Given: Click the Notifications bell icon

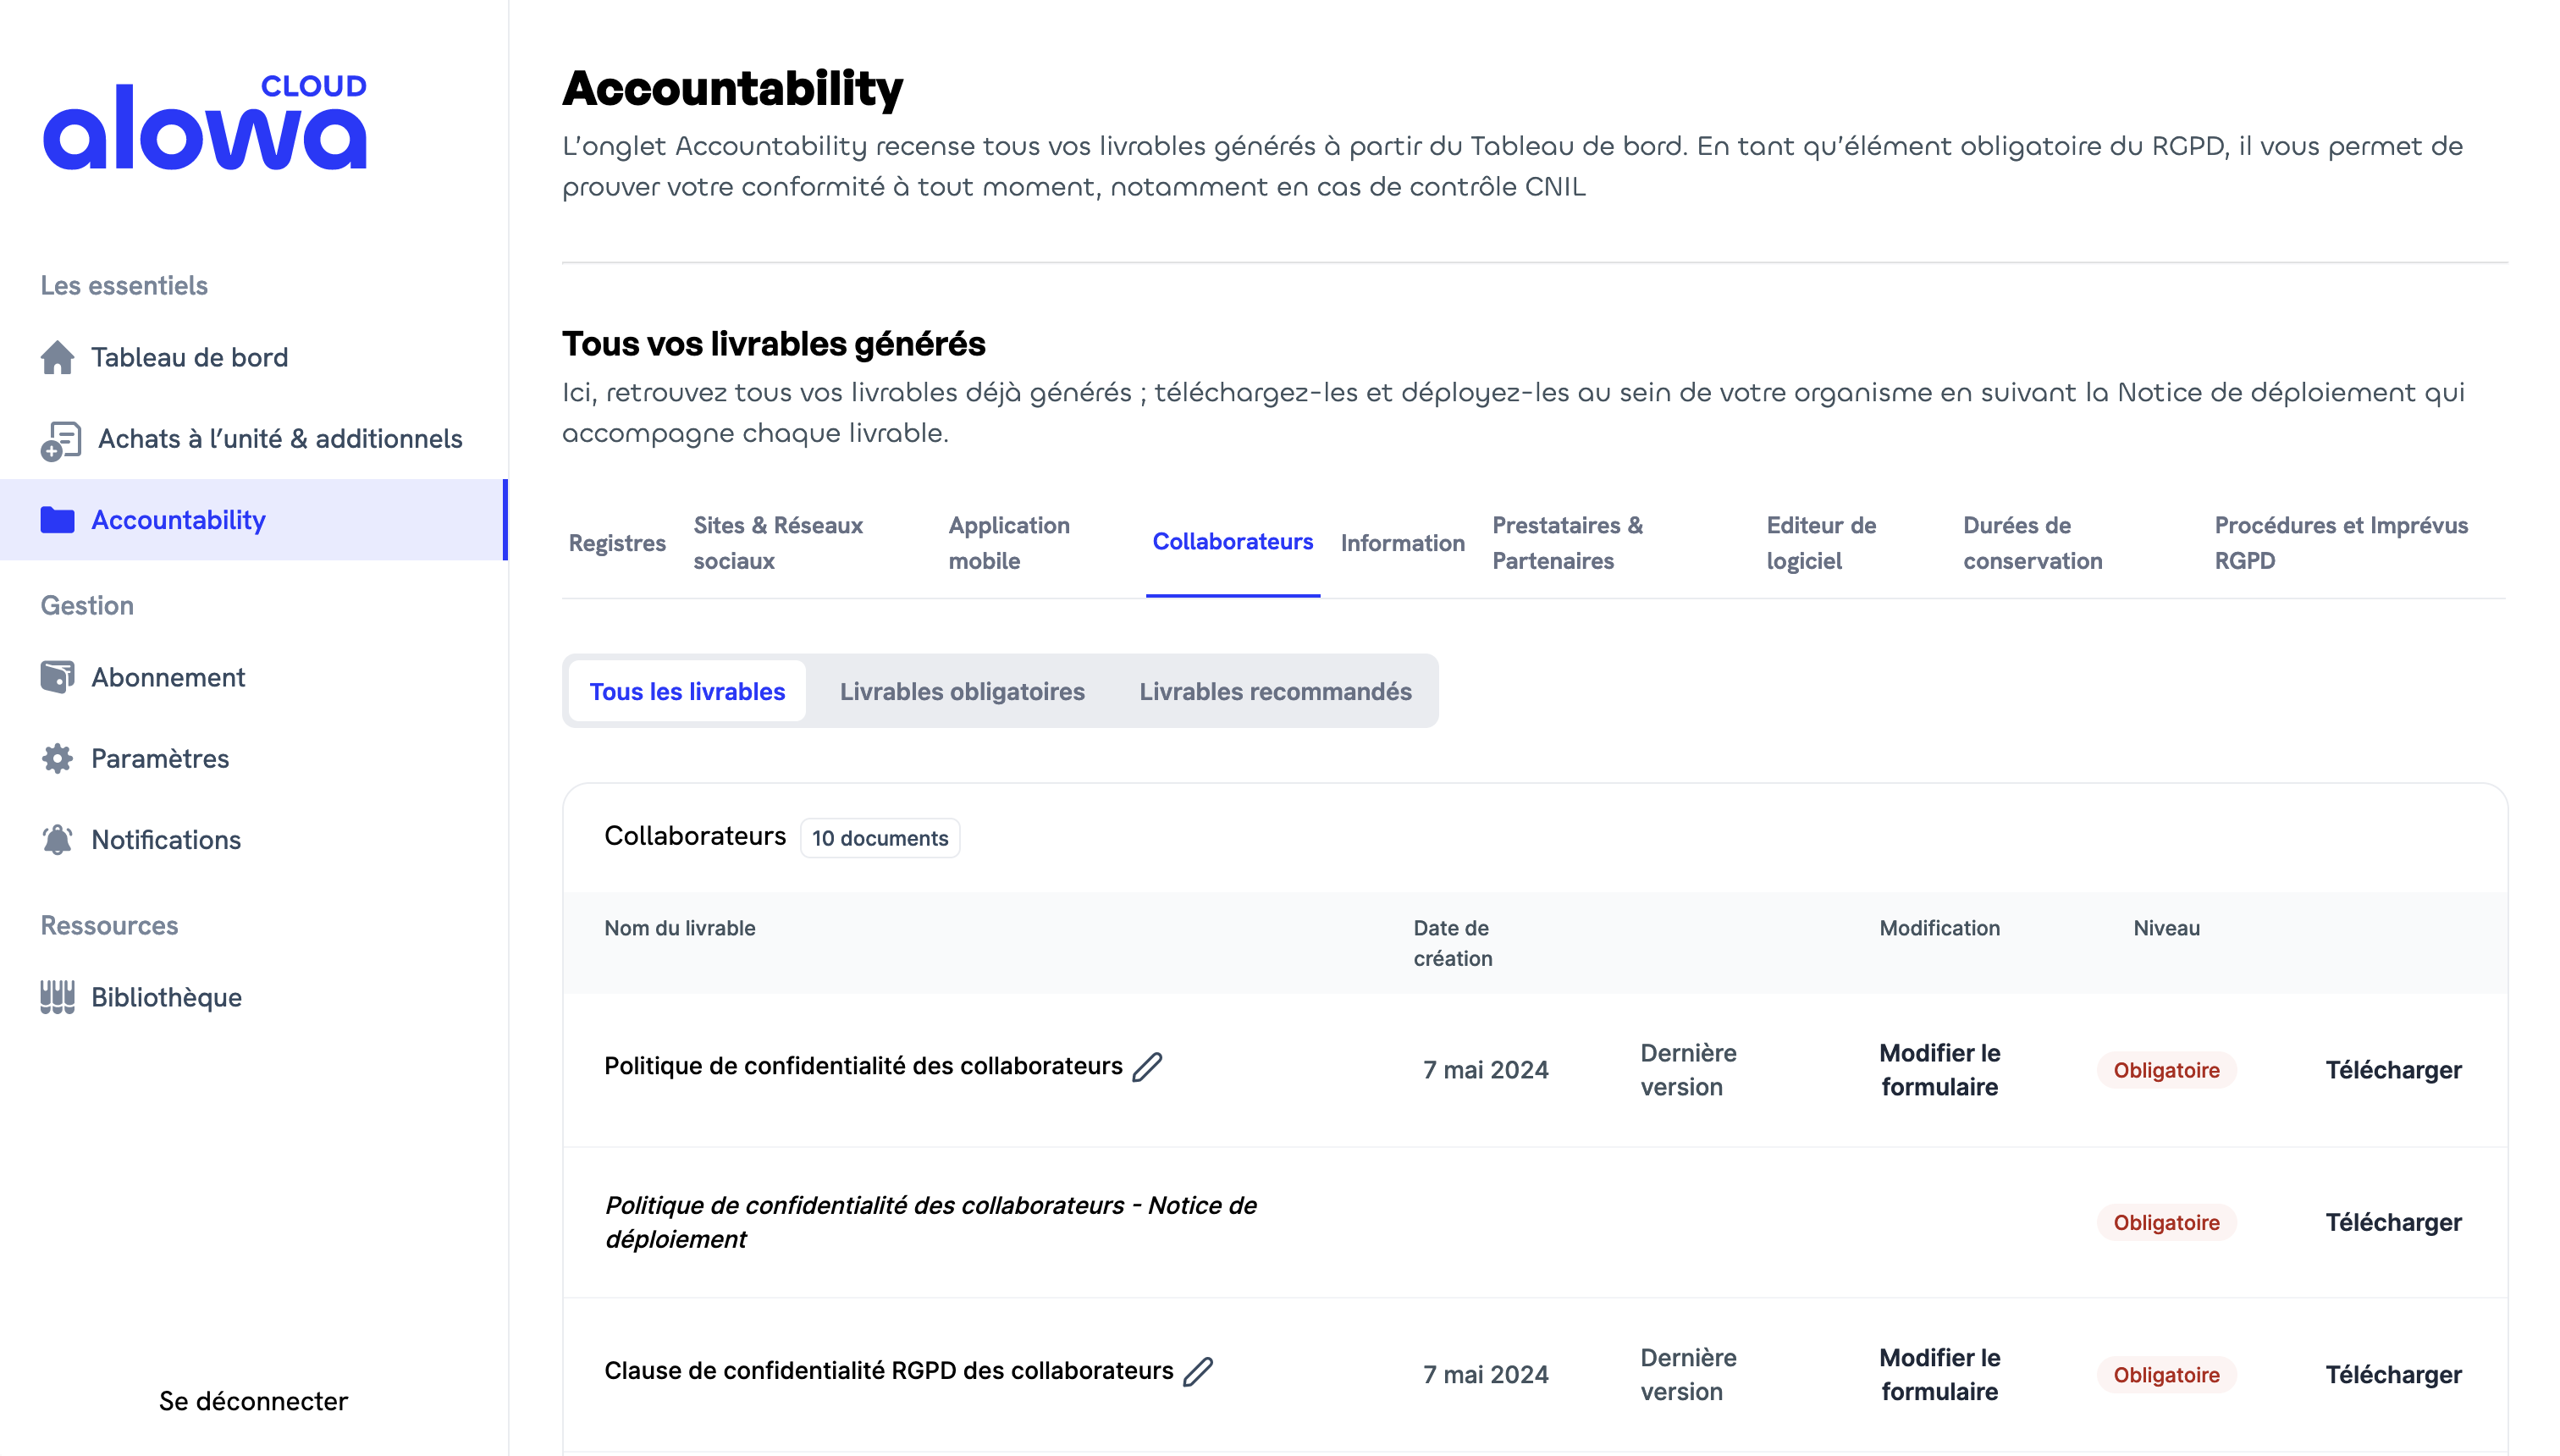Looking at the screenshot, I should 56,839.
